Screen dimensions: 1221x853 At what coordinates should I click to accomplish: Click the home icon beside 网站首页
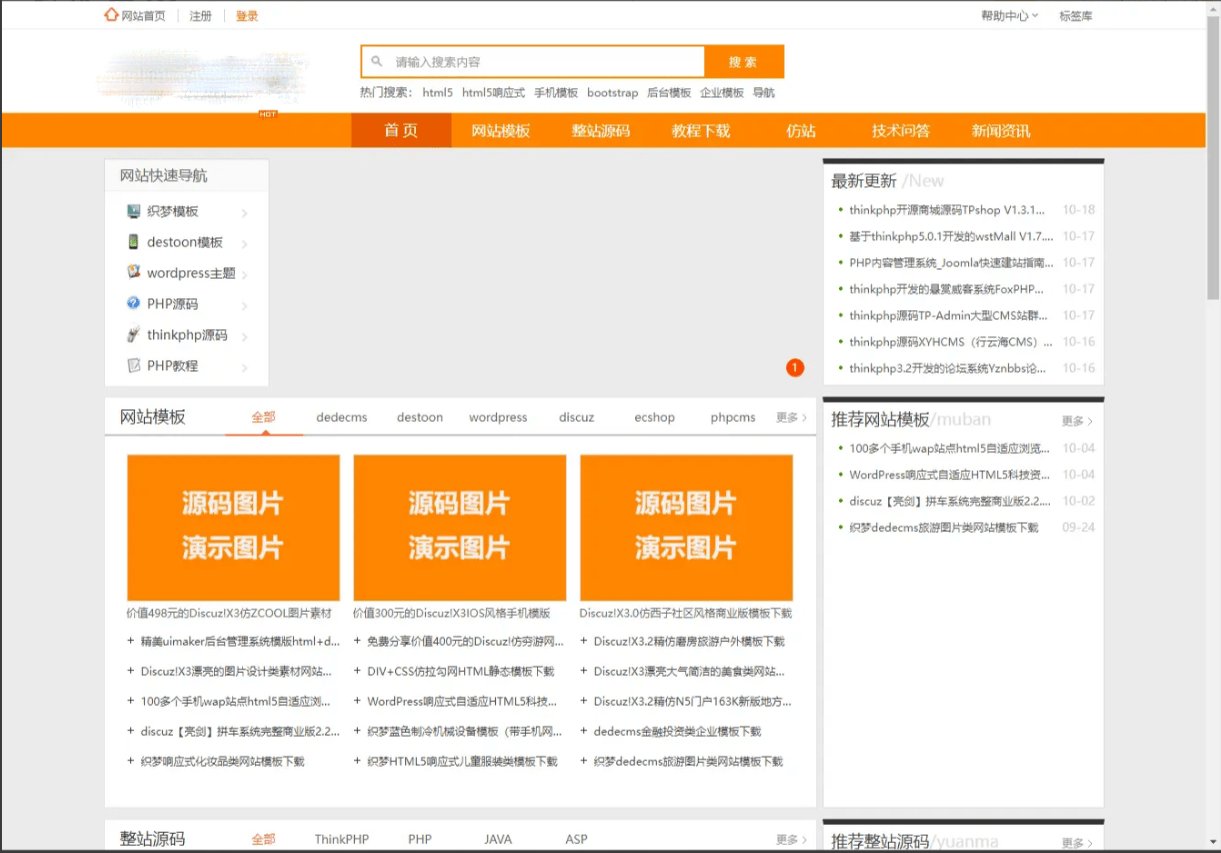click(x=111, y=15)
